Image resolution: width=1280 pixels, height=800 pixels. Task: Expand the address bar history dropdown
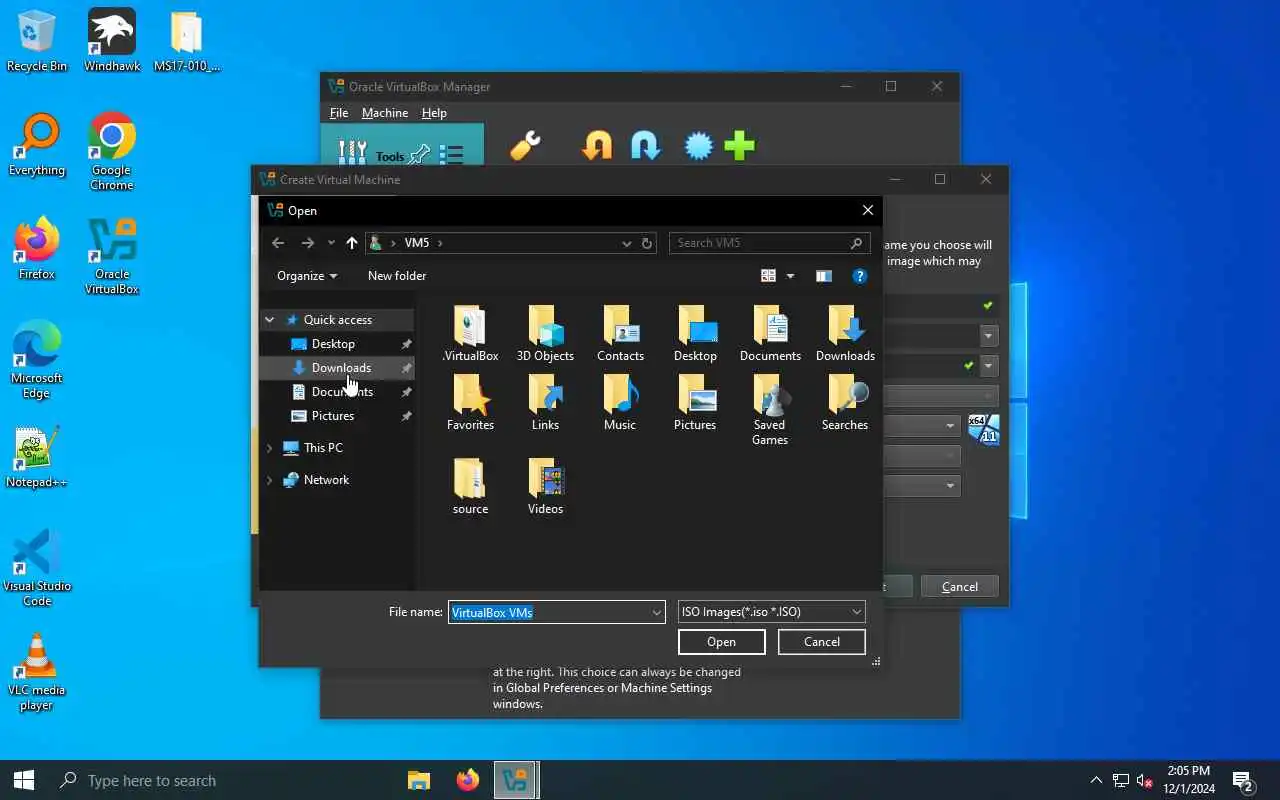[x=627, y=243]
